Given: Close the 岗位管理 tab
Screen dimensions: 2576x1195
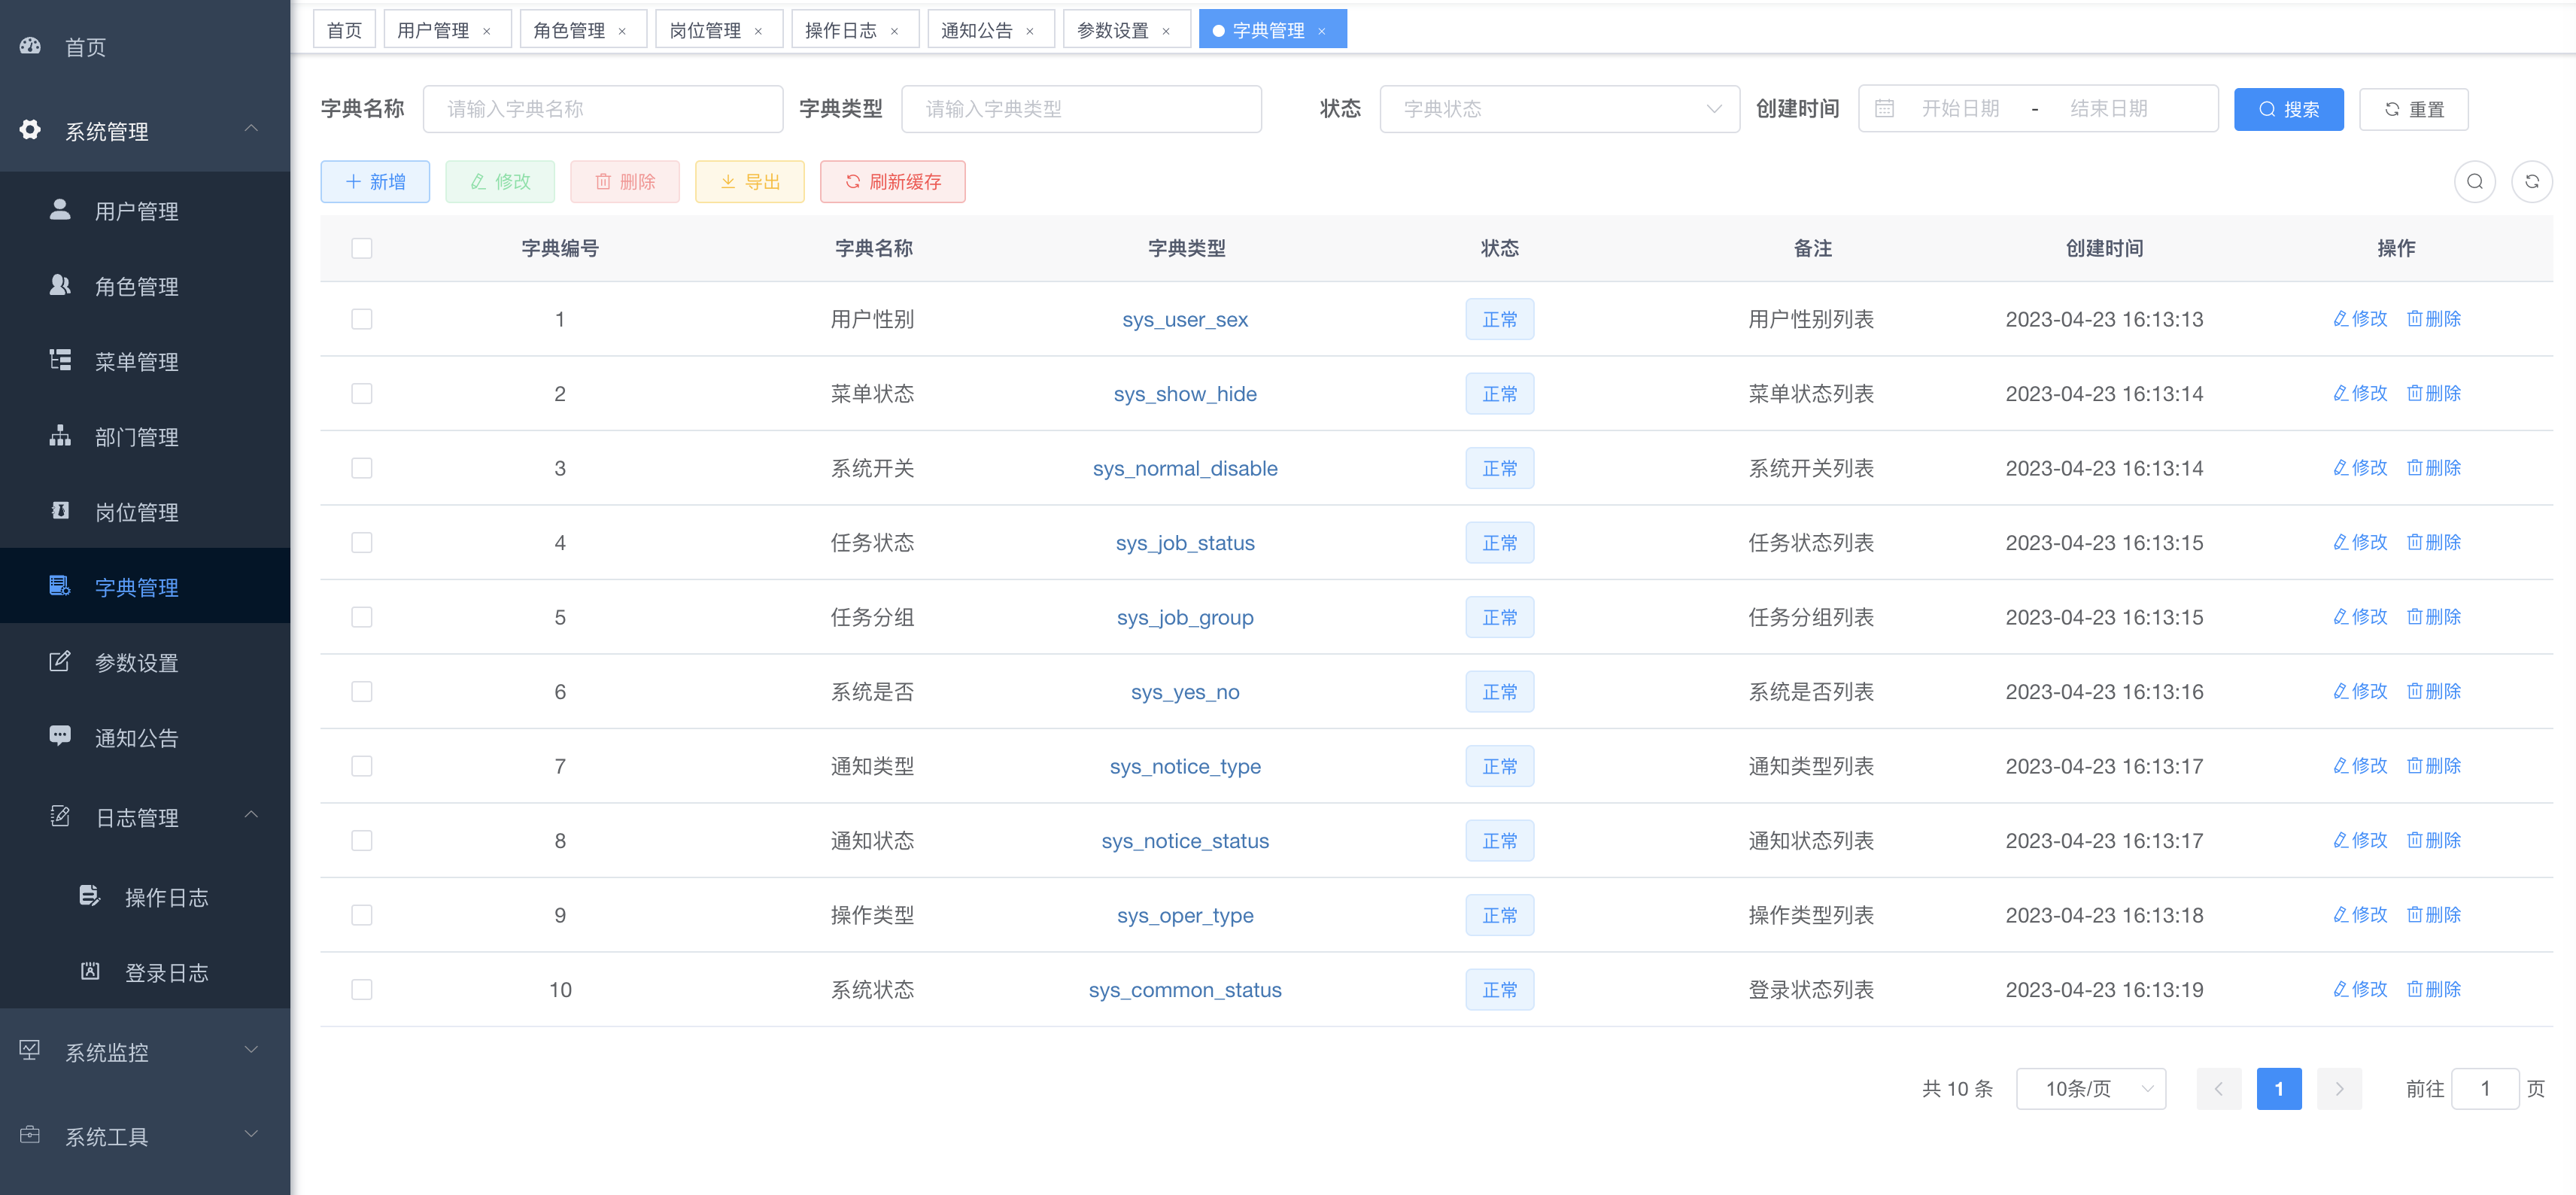Looking at the screenshot, I should tap(758, 31).
